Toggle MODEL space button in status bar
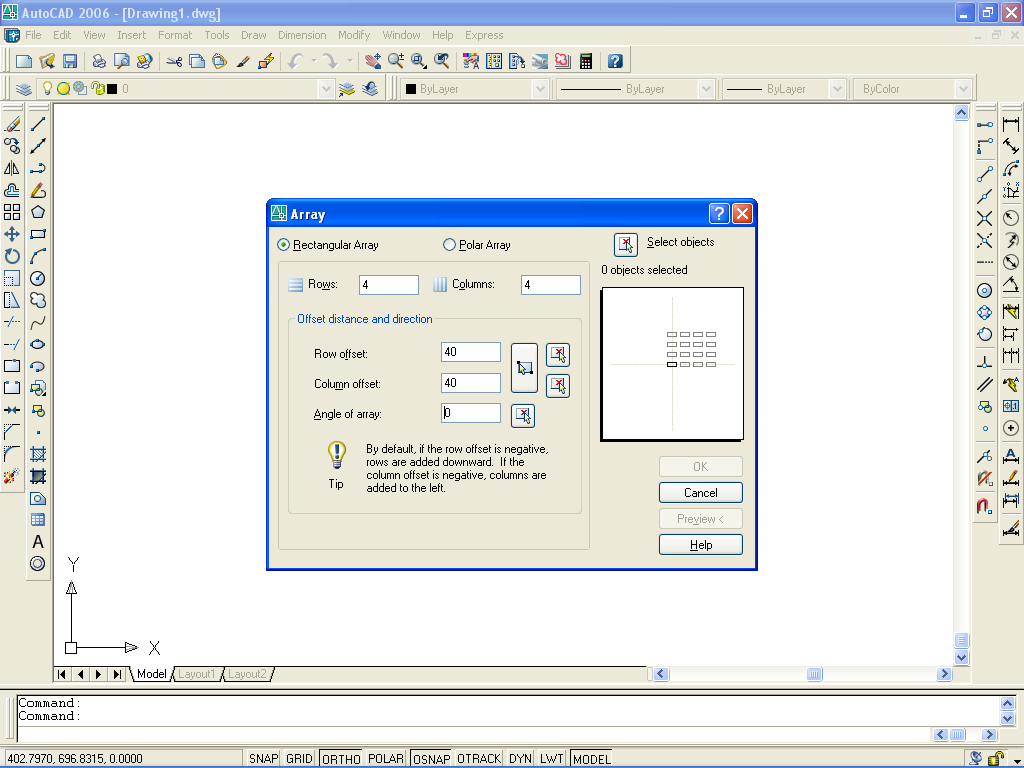The height and width of the screenshot is (768, 1024). 591,758
